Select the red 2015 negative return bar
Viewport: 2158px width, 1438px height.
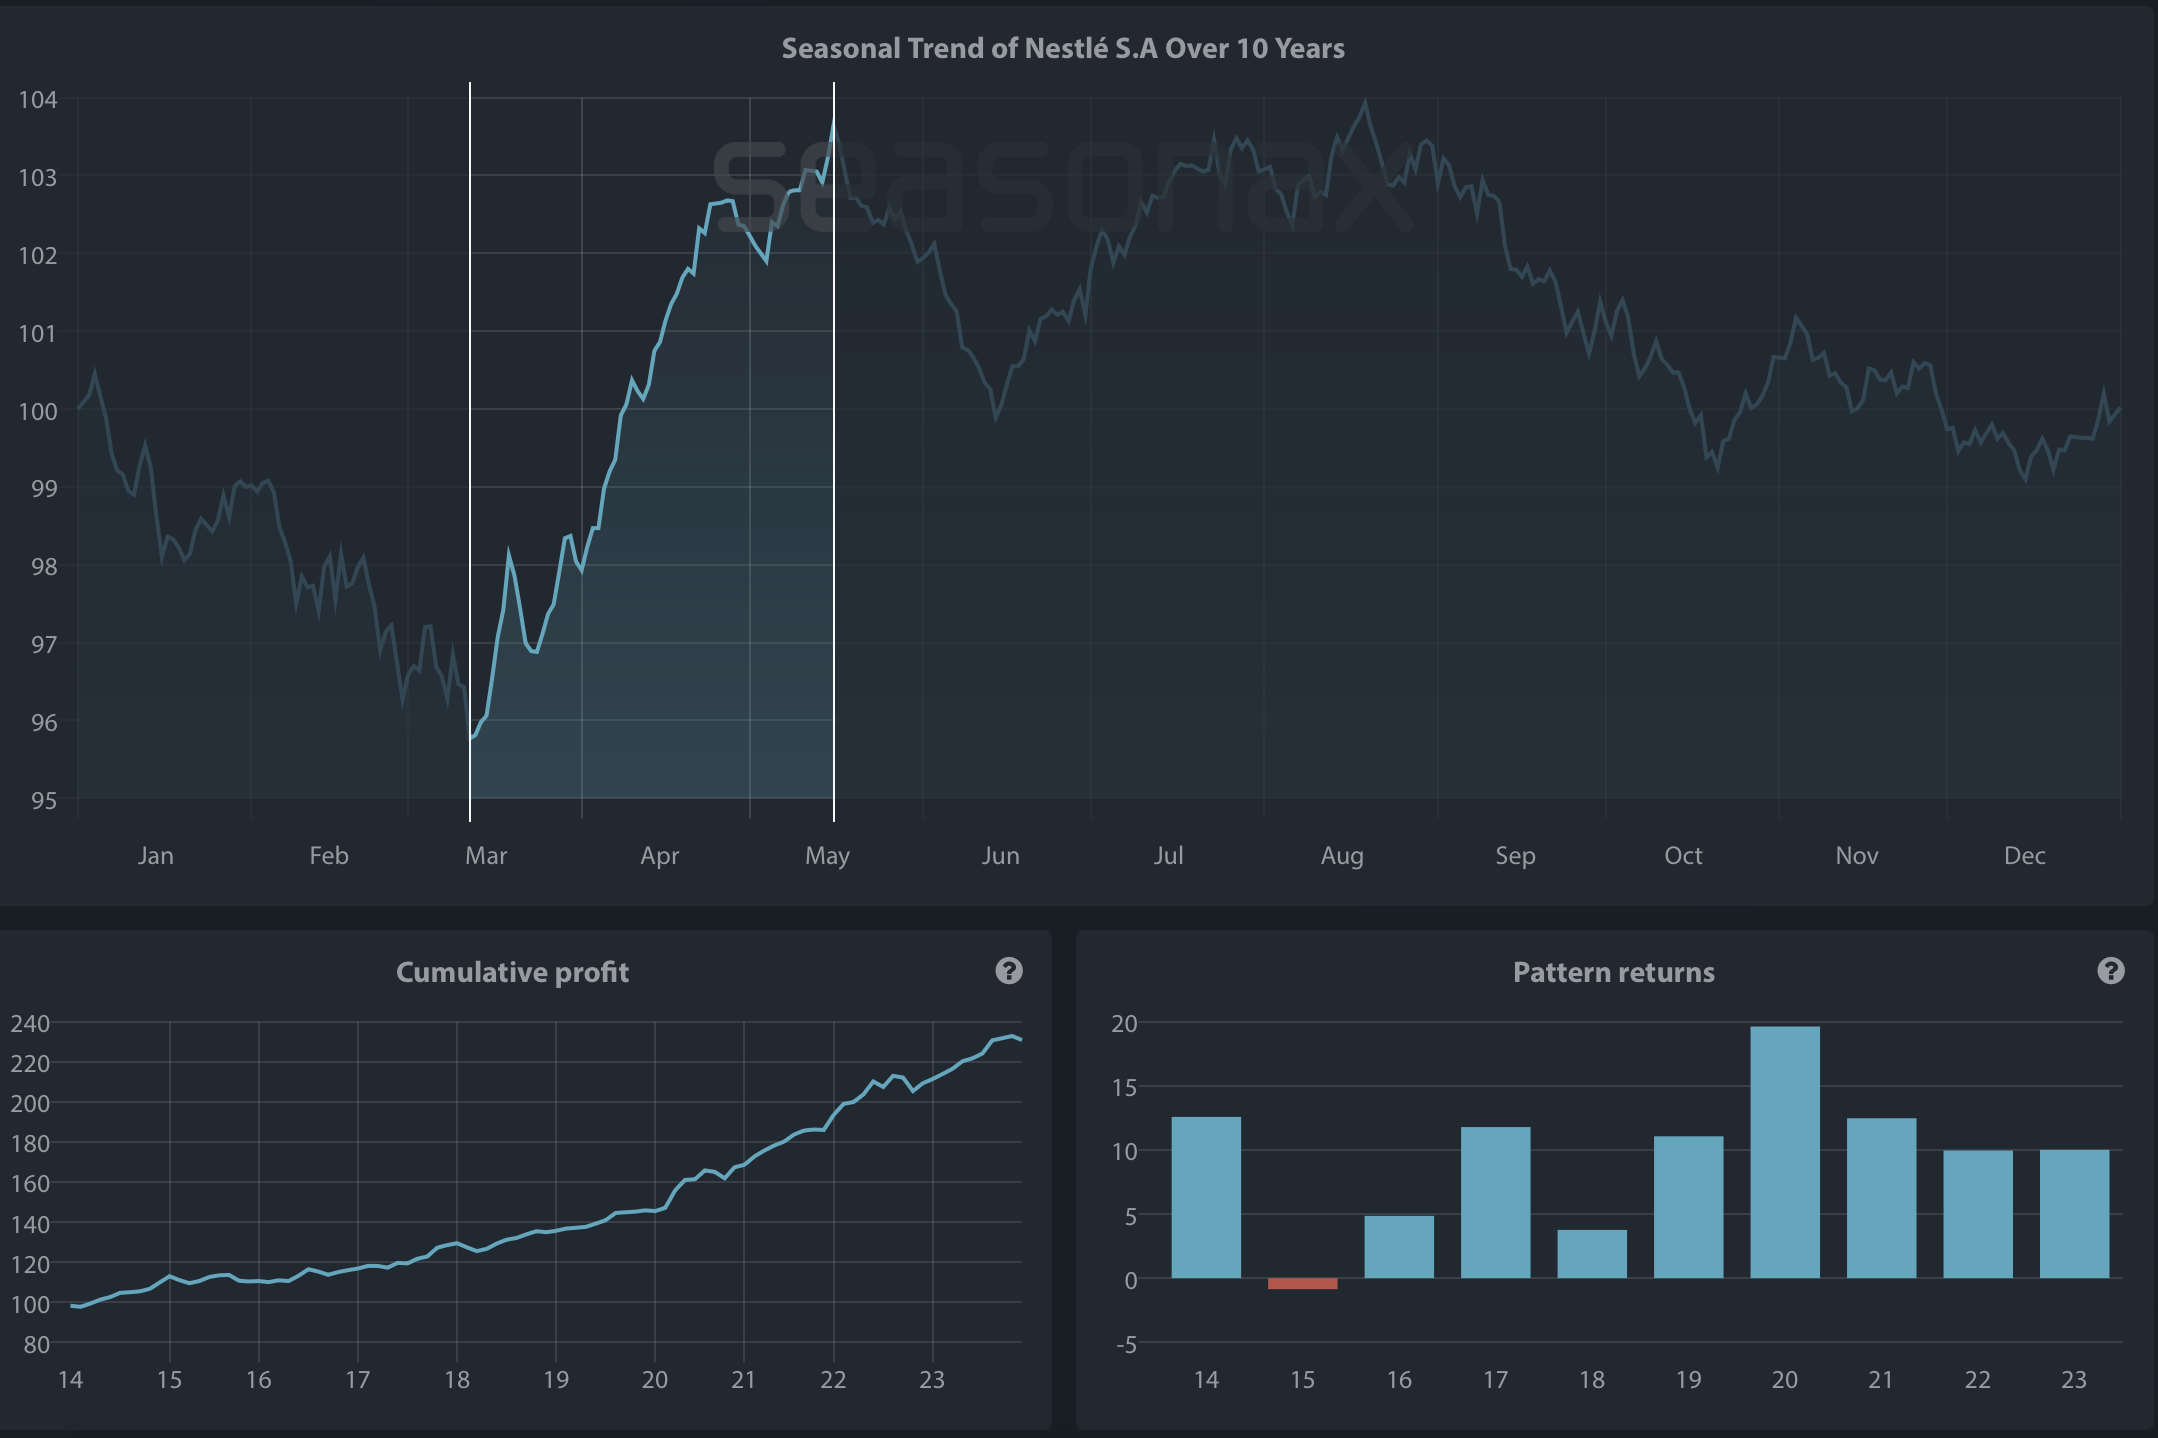tap(1302, 1283)
